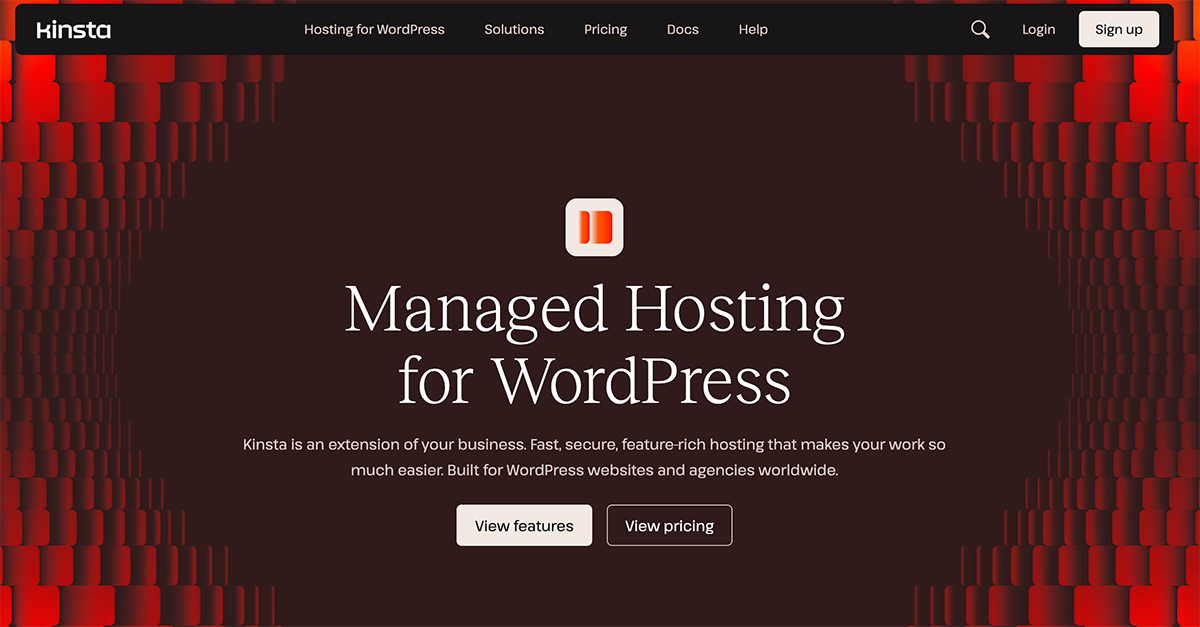This screenshot has width=1200, height=627.
Task: Open the search magnifier icon
Action: point(980,30)
